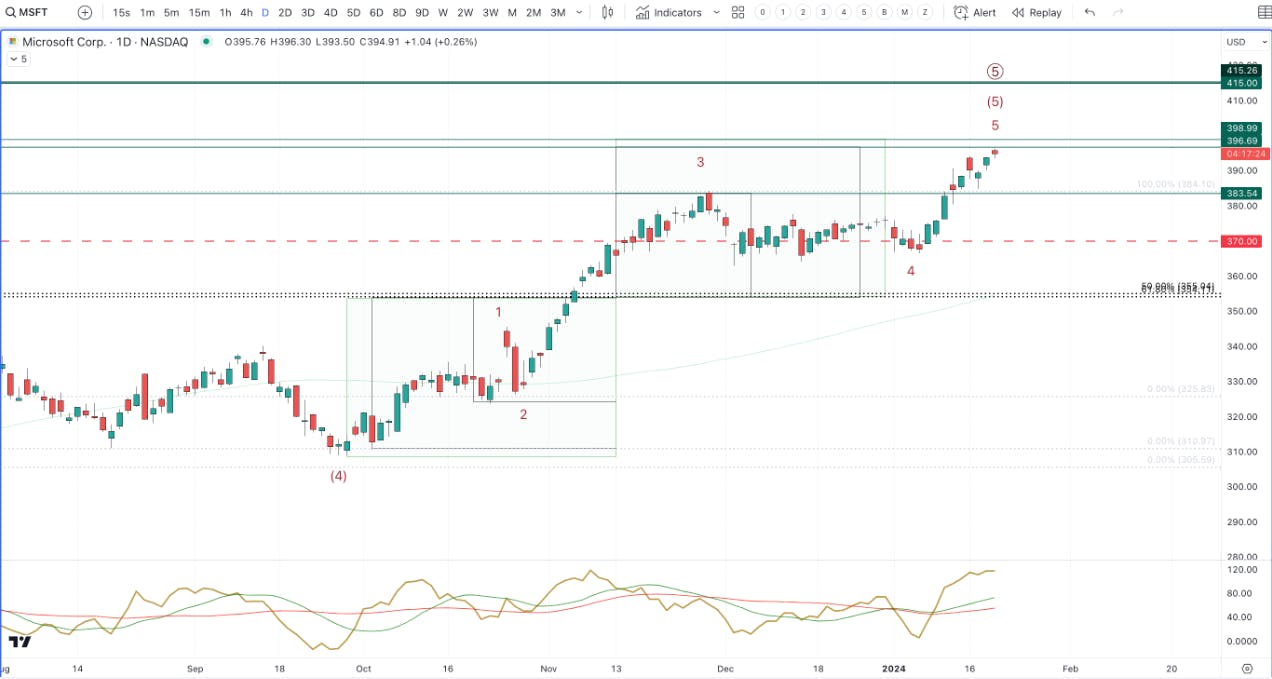The height and width of the screenshot is (679, 1272).
Task: Open the candlestick chart style selector
Action: (609, 13)
